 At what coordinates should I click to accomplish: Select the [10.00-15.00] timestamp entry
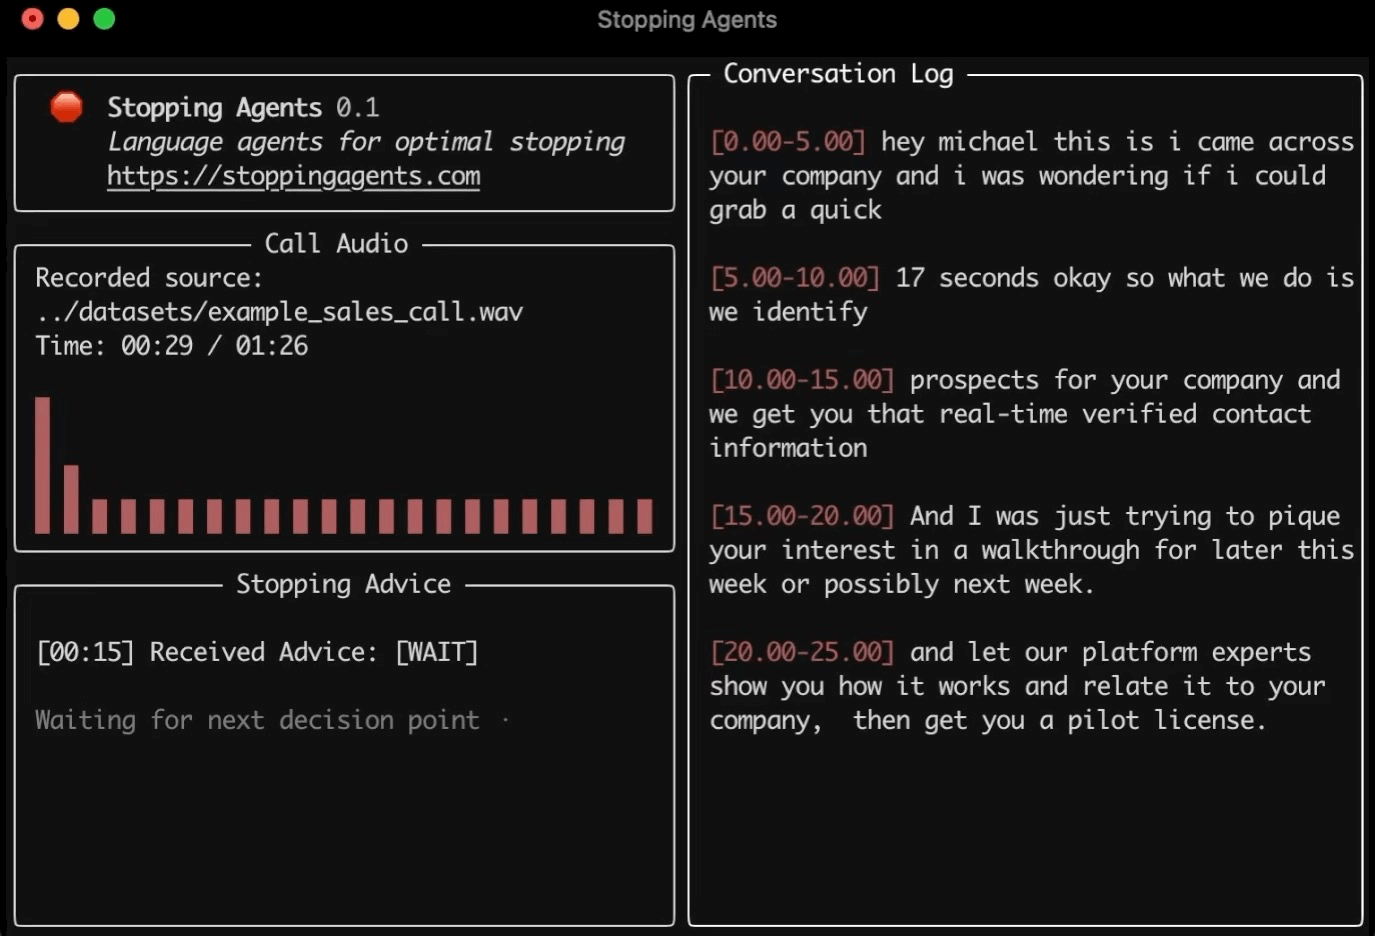point(801,380)
